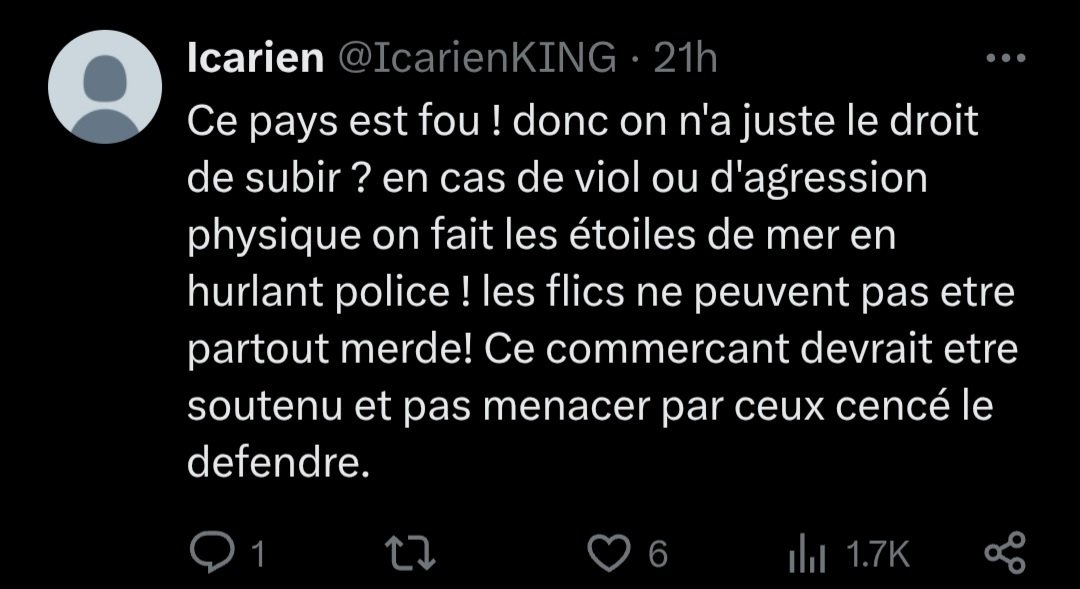Share the tweet via the share icon
Image resolution: width=1080 pixels, height=589 pixels.
(1006, 553)
